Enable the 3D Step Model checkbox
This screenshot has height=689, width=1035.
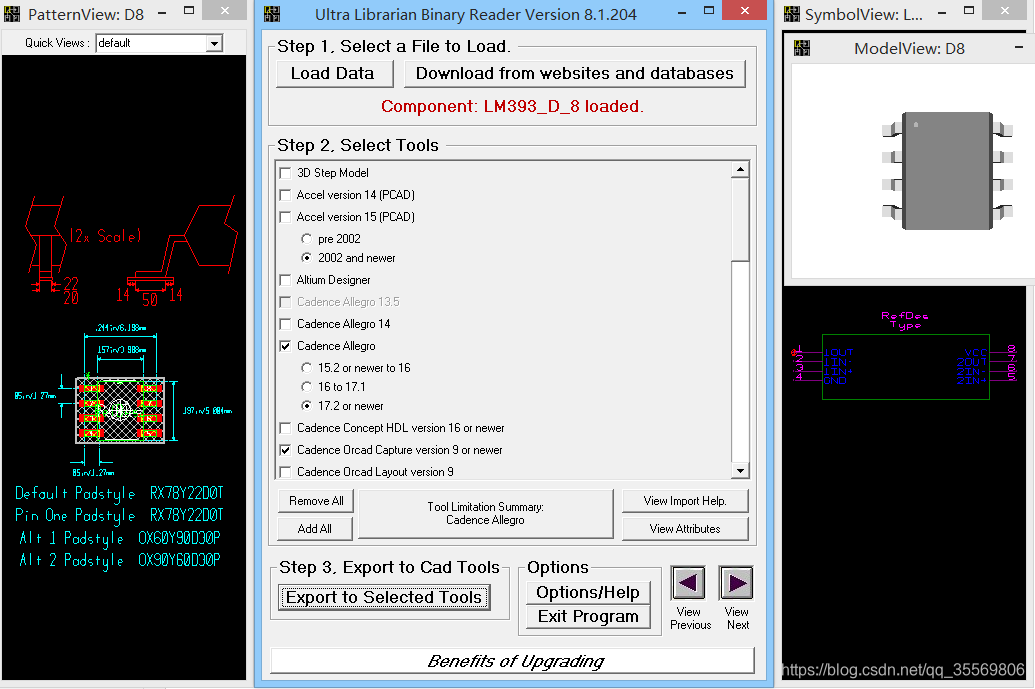(286, 173)
